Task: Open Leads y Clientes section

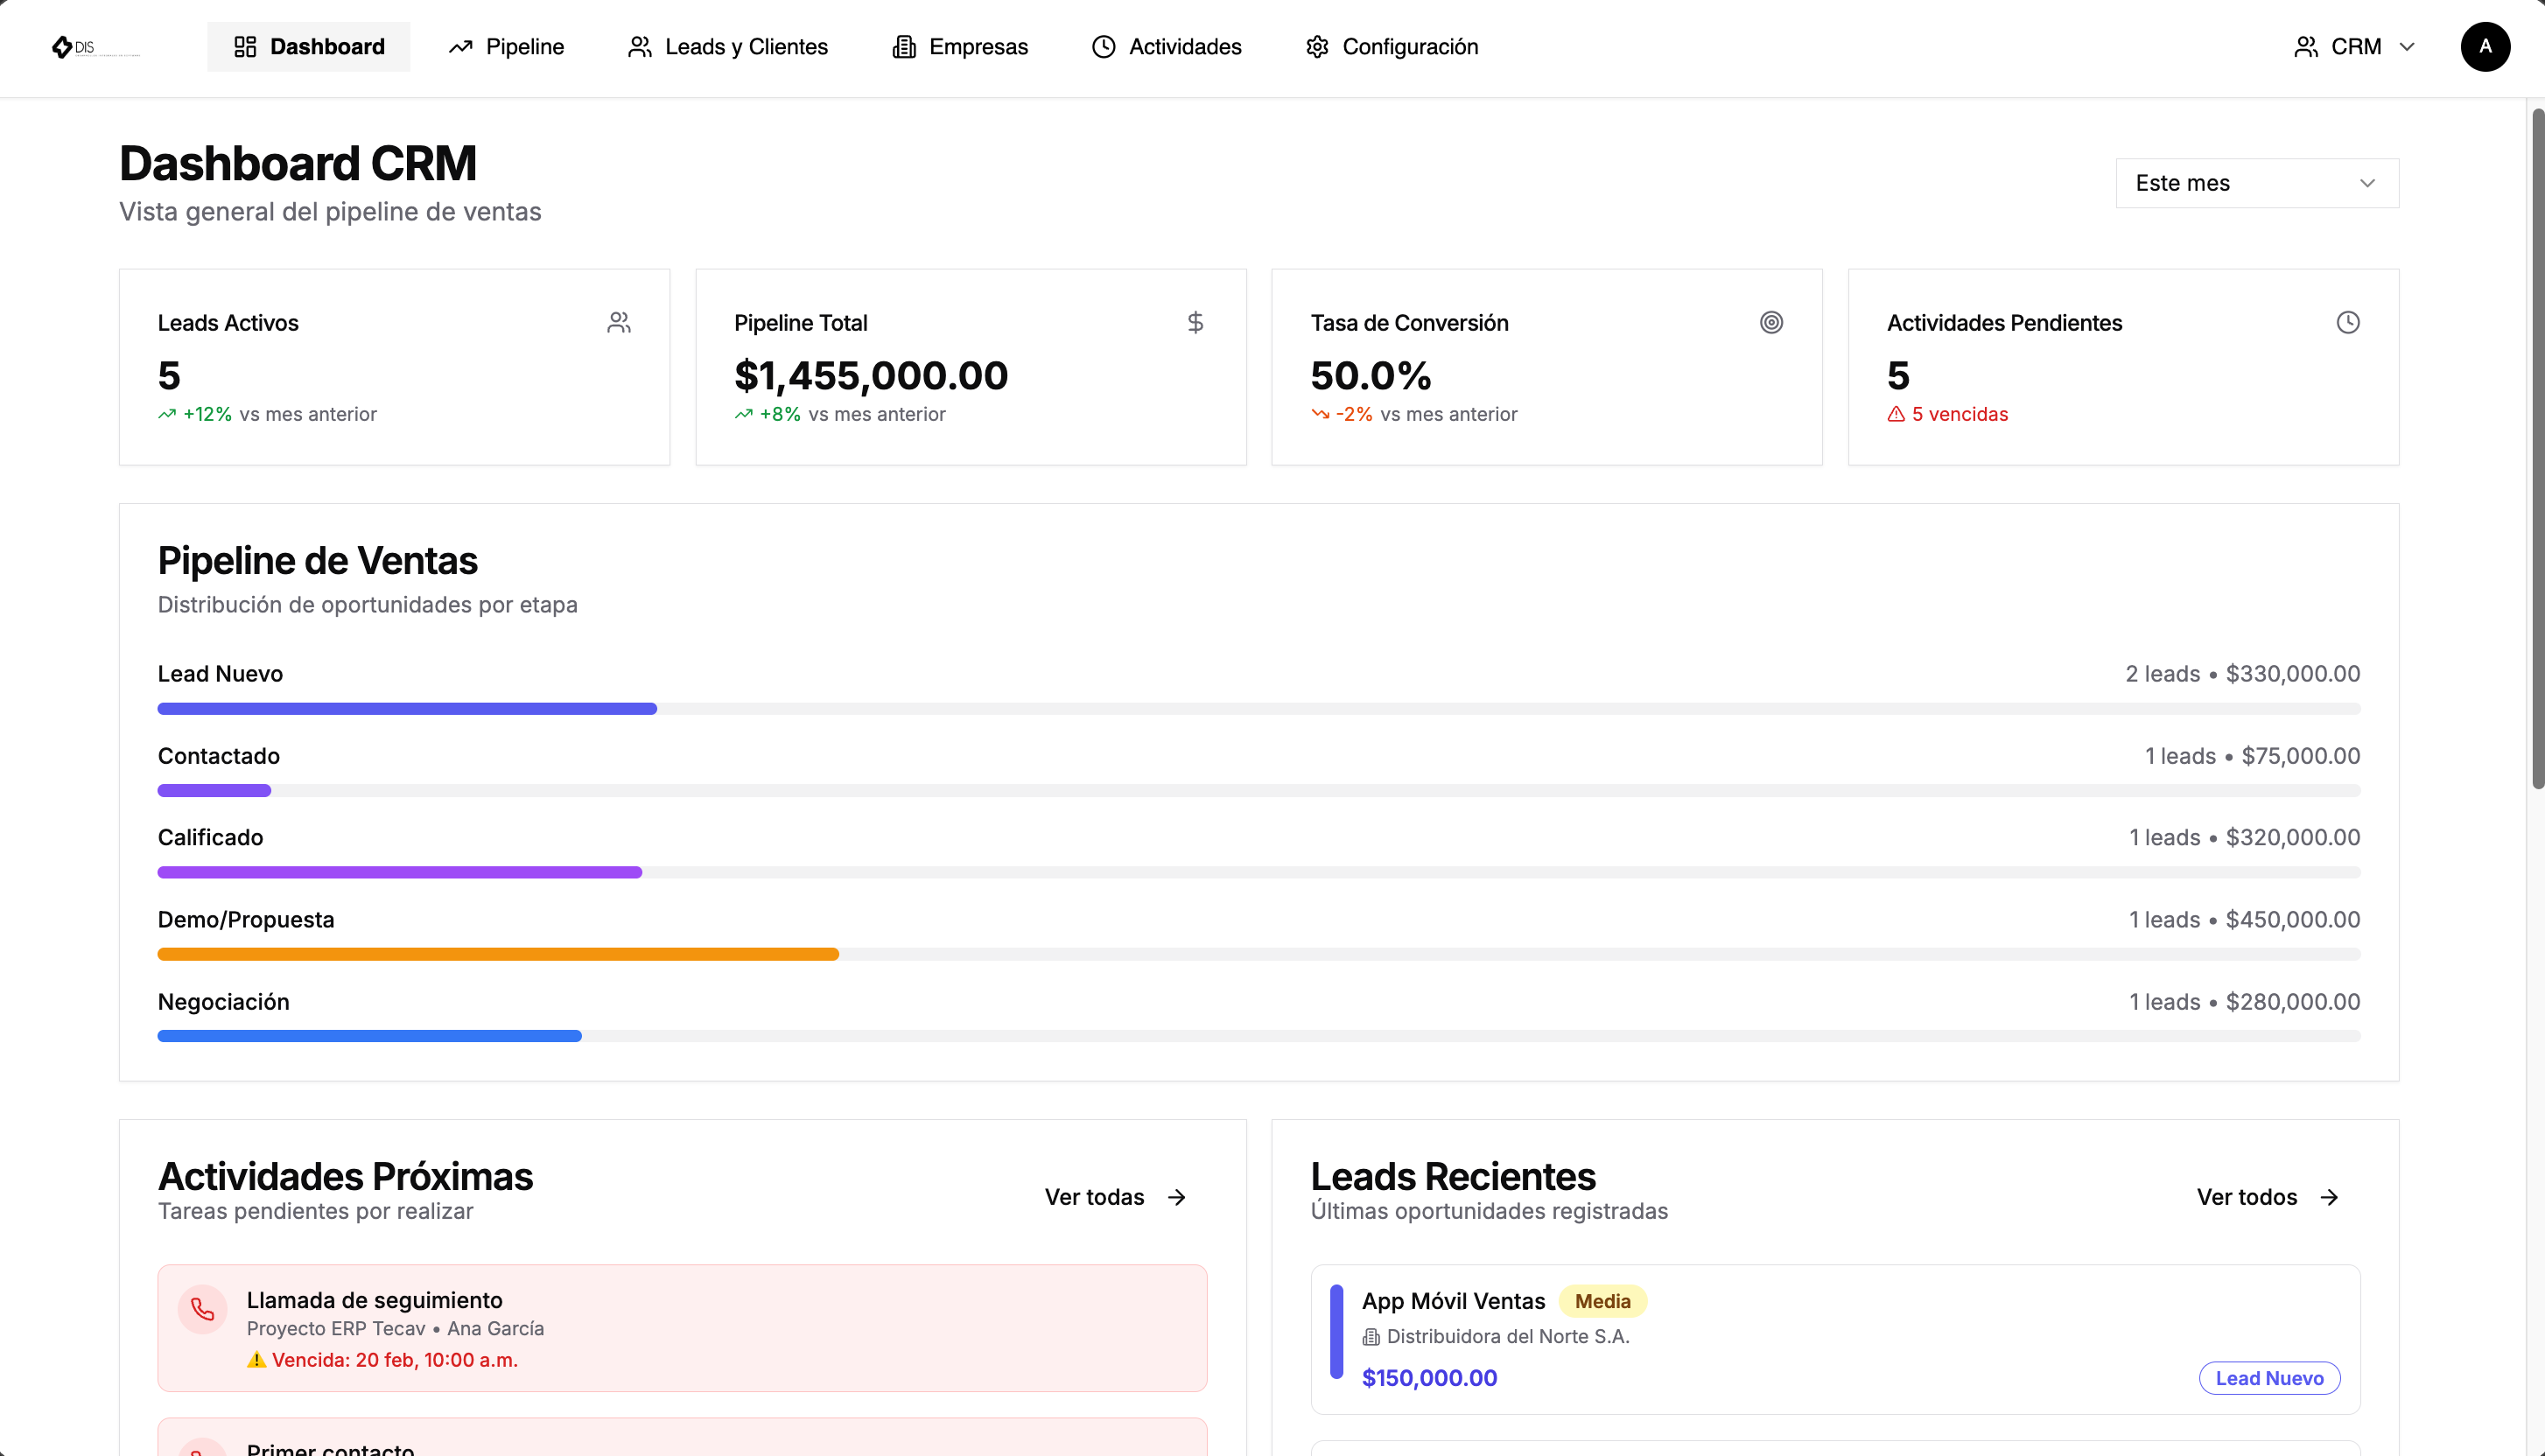Action: 728,47
